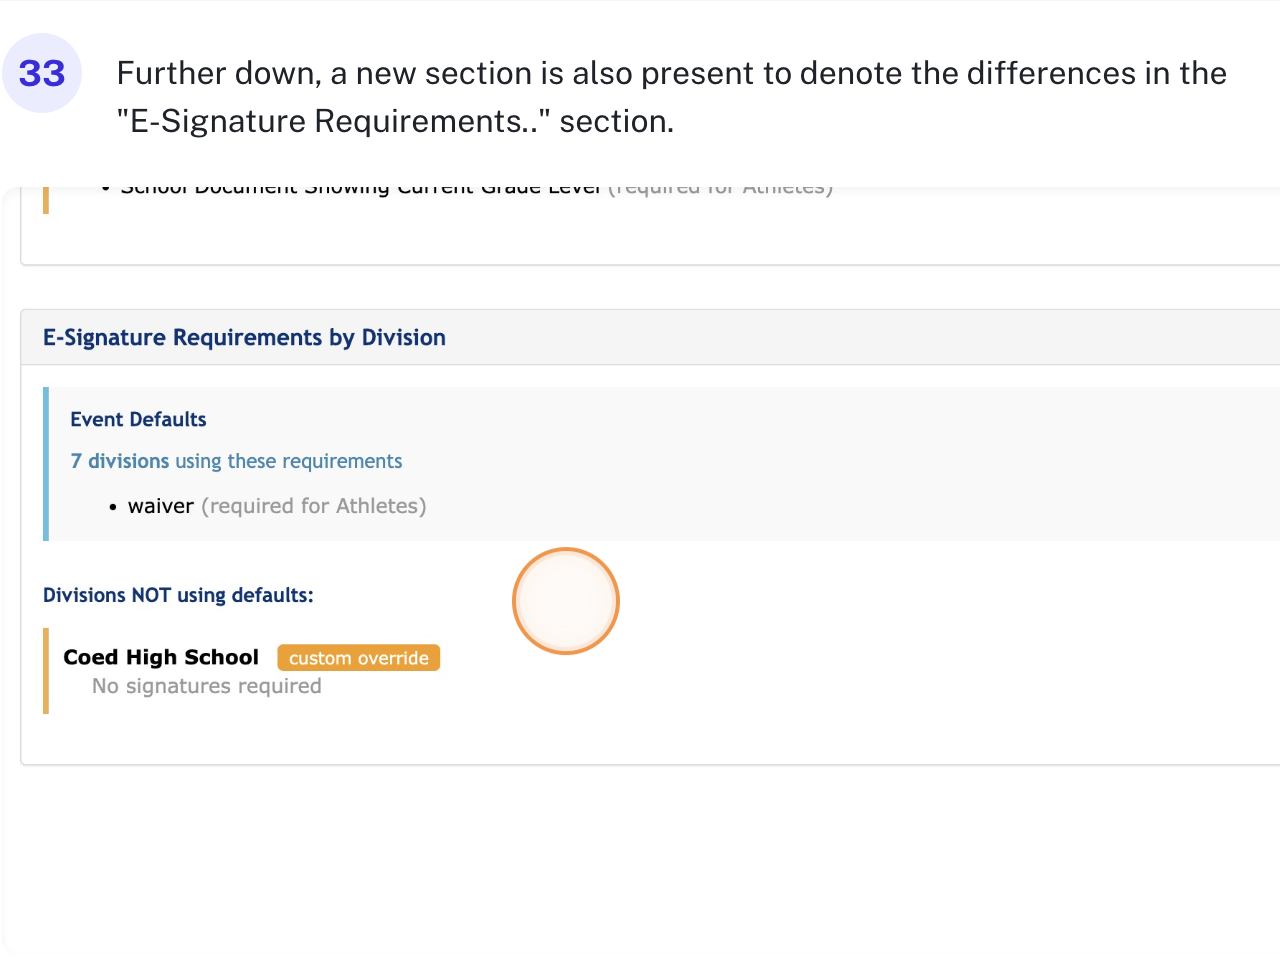This screenshot has height=968, width=1280.
Task: Select the "waiver" requirement item
Action: [160, 506]
